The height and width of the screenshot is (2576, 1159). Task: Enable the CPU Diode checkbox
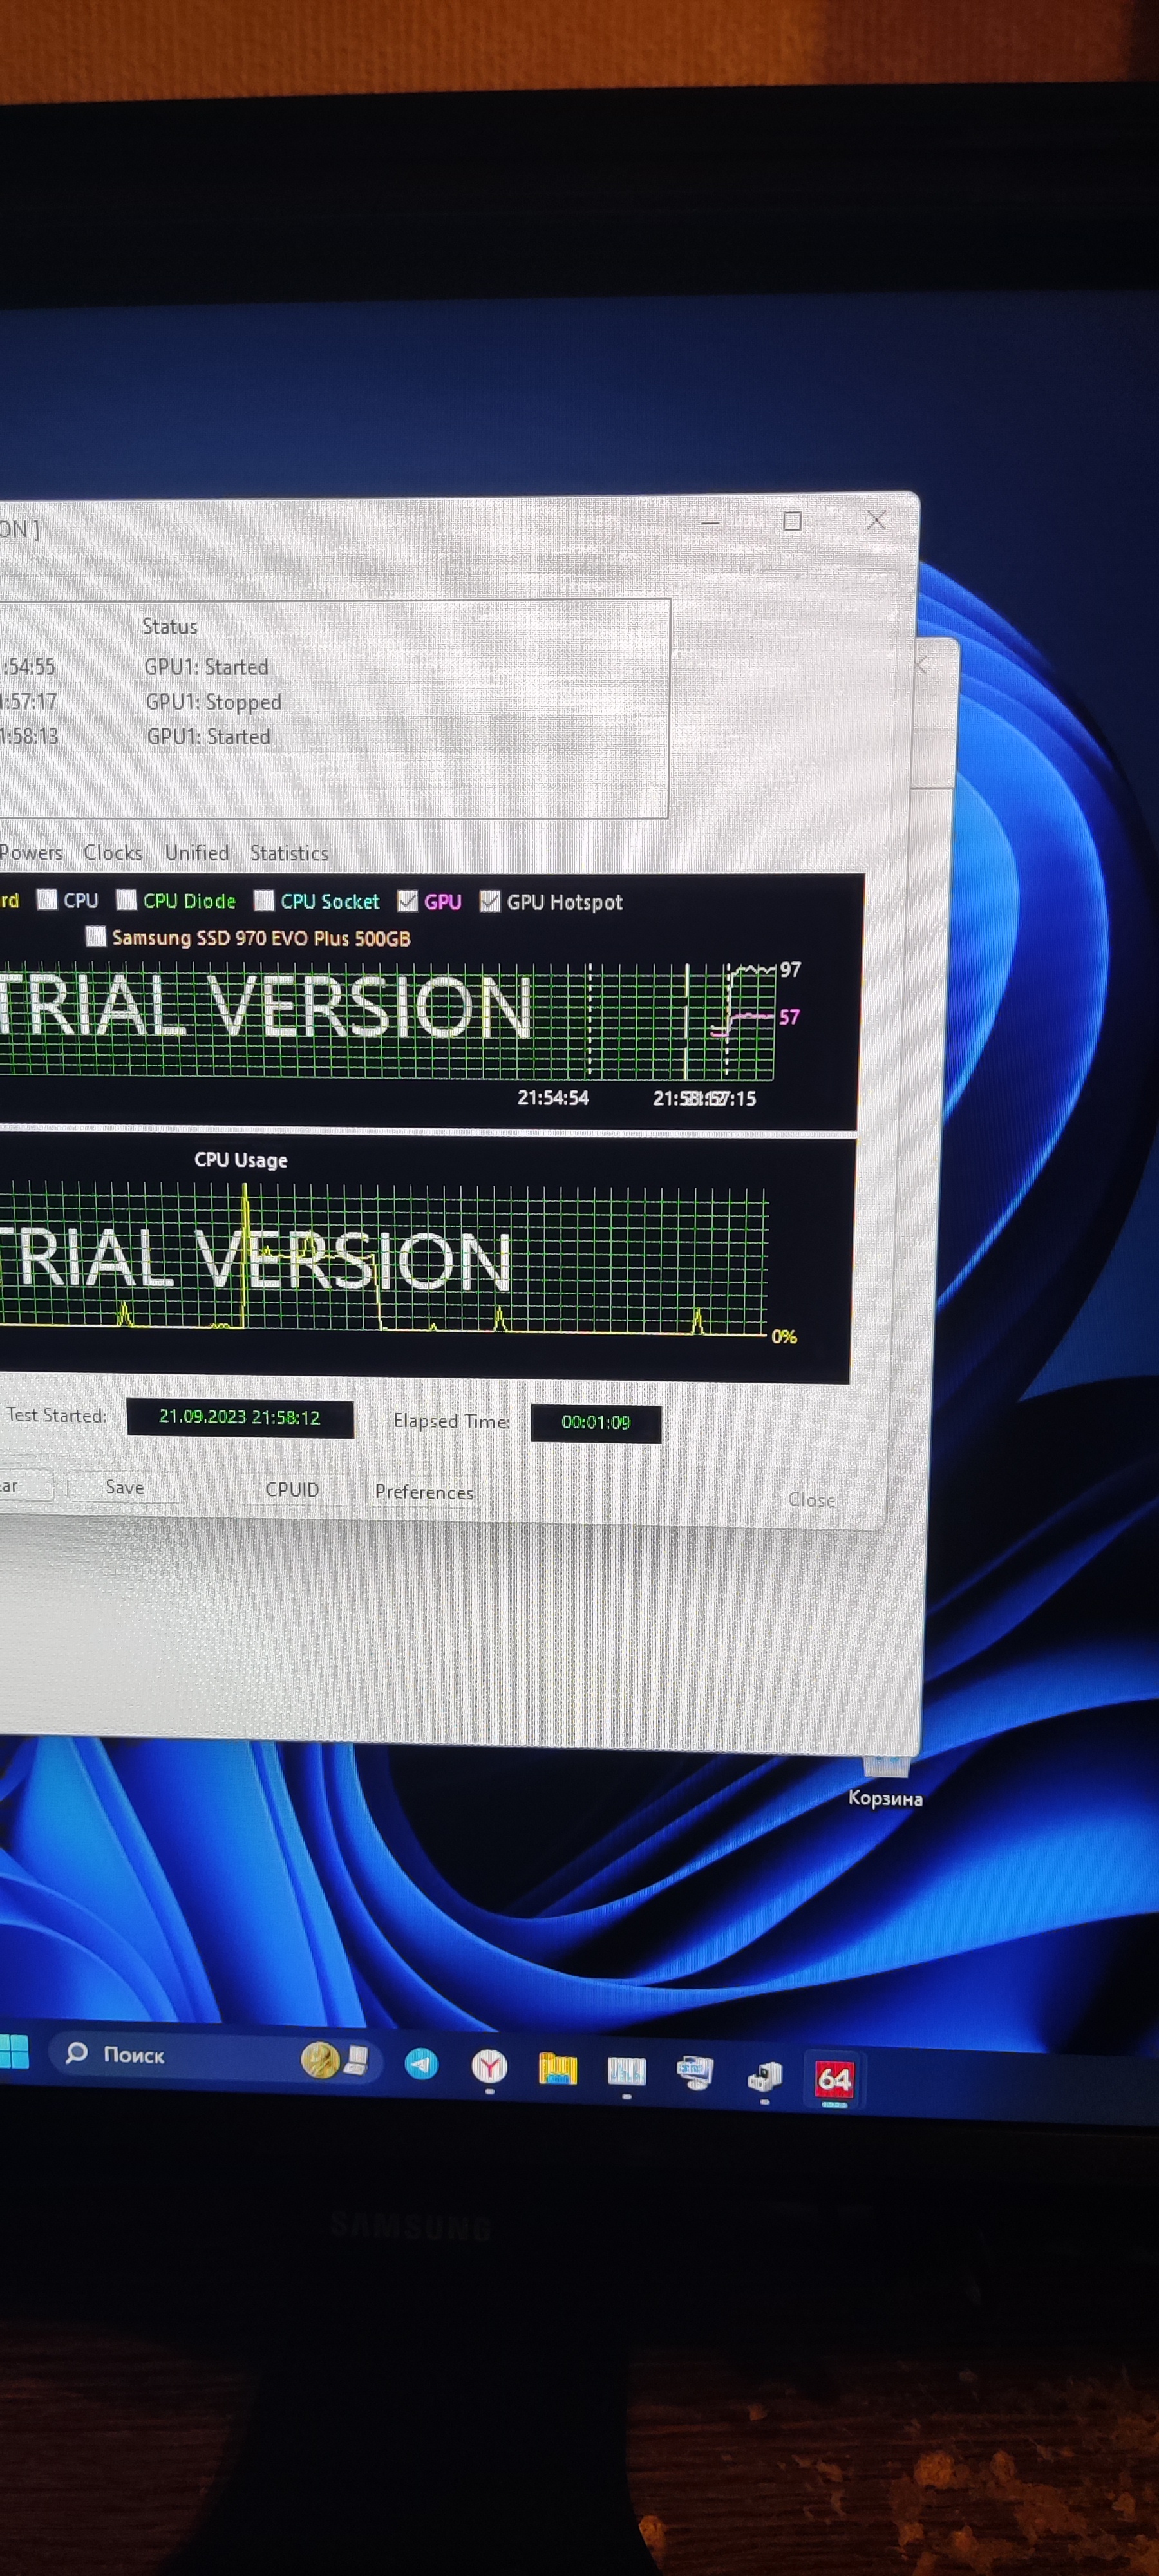(x=126, y=900)
